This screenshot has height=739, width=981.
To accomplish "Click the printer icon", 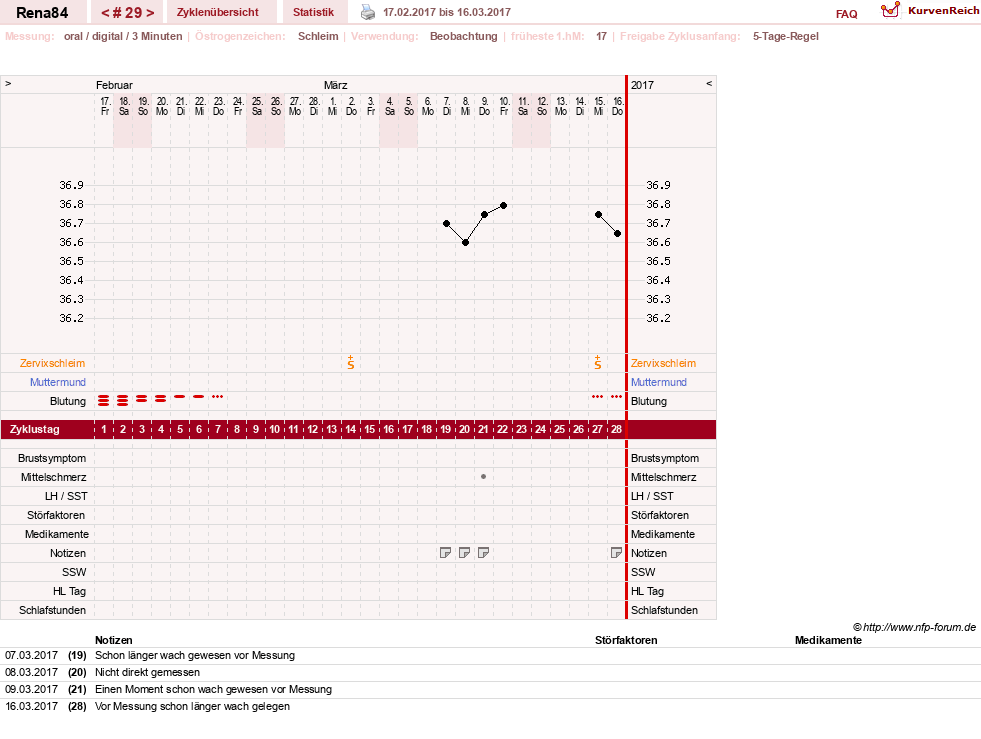I will click(x=368, y=12).
